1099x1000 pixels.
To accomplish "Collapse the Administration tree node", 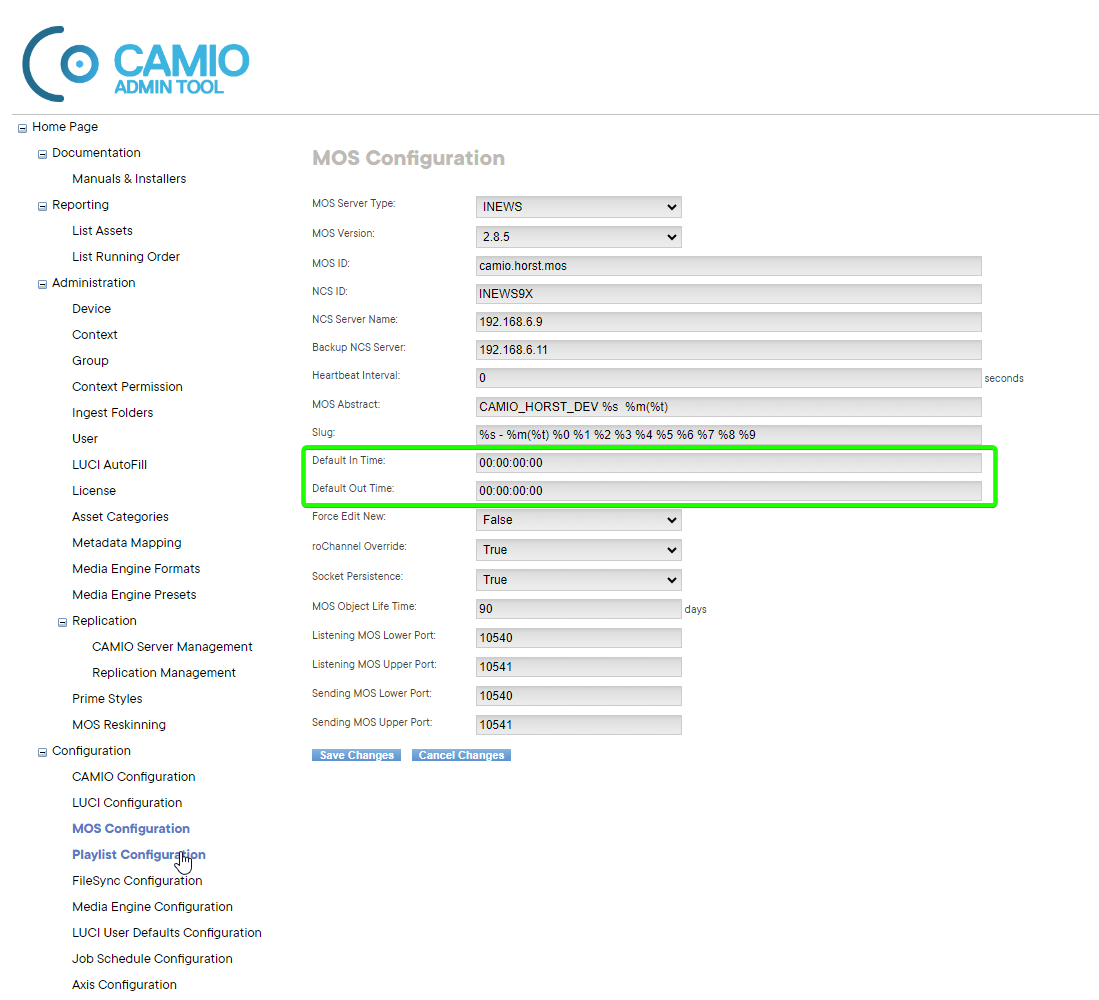I will point(42,284).
